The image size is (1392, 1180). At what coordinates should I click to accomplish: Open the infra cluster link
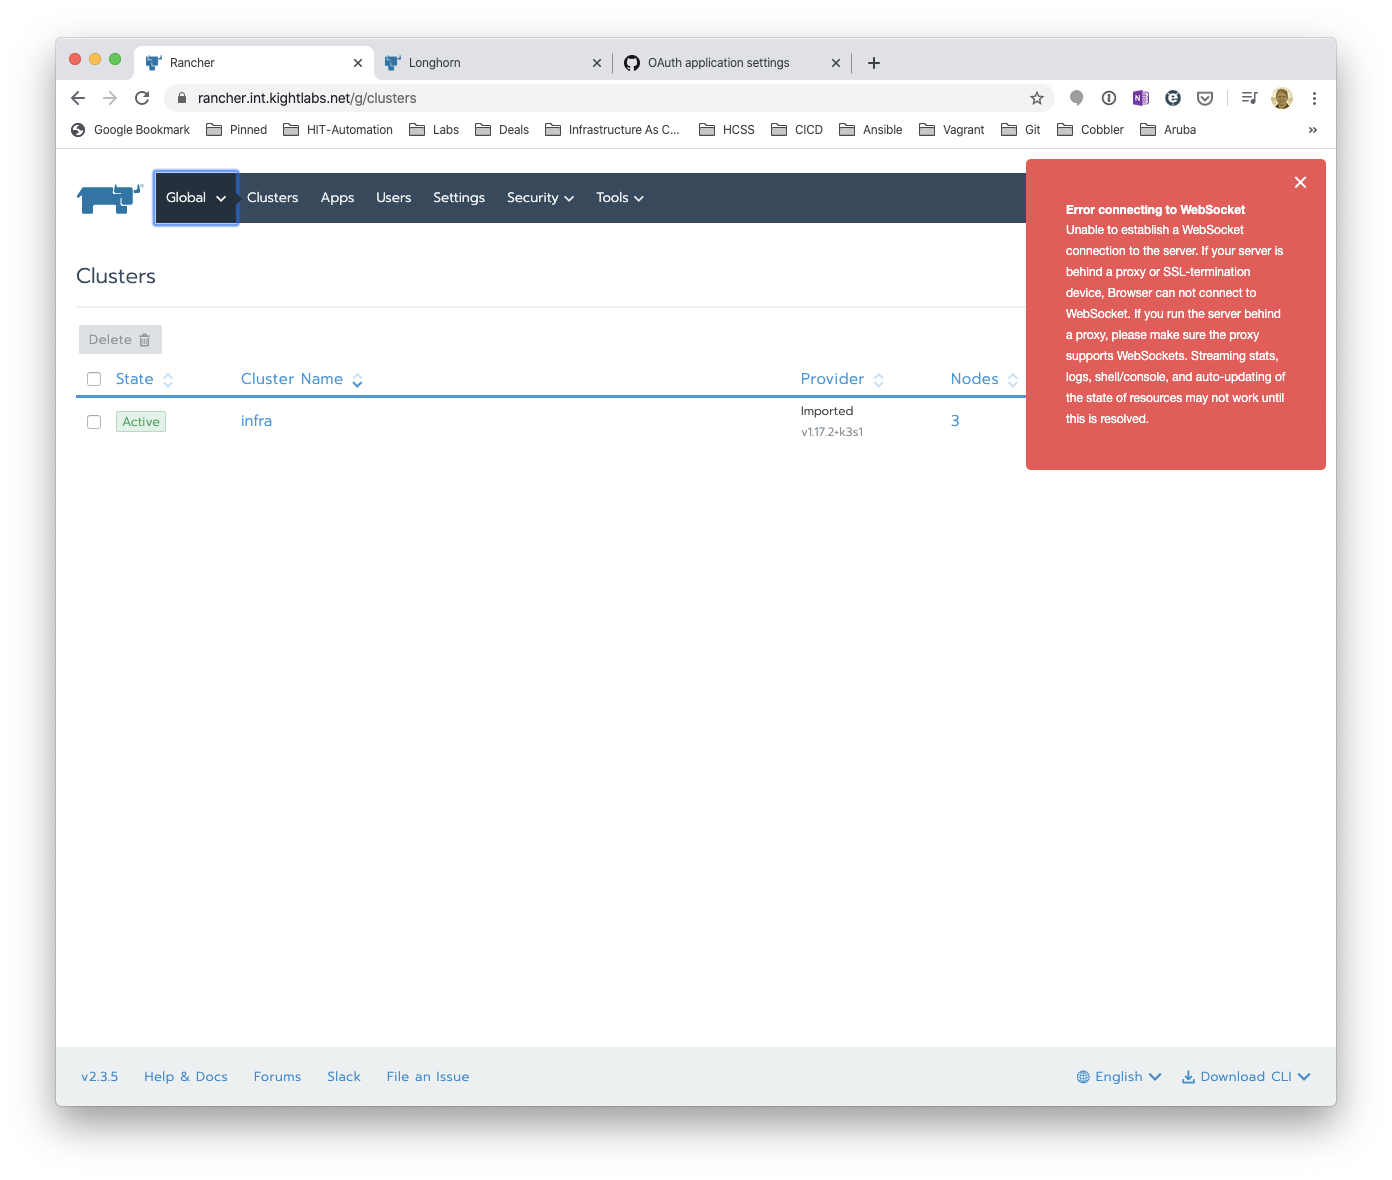point(256,421)
